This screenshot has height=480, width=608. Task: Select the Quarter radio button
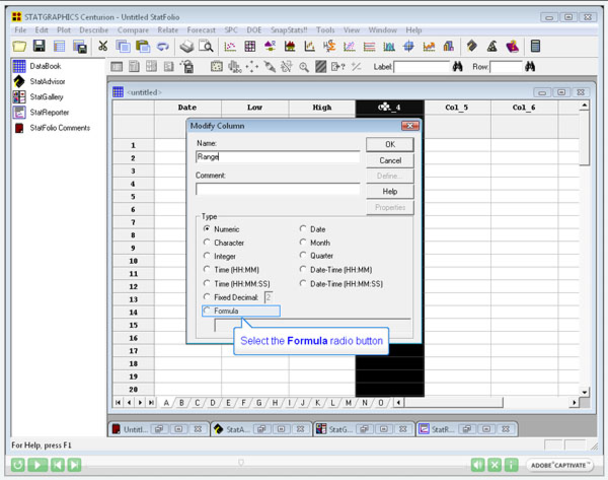point(303,256)
